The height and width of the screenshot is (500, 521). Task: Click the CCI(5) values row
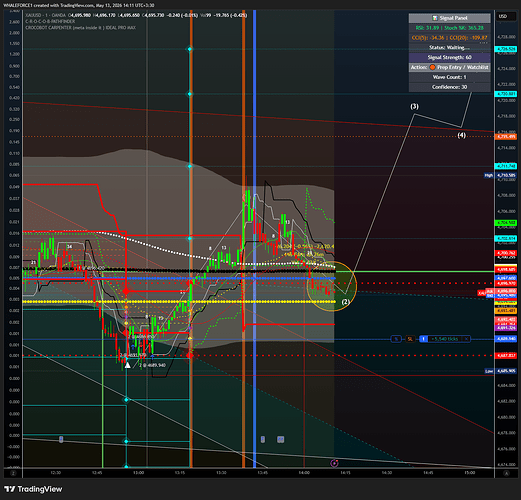[x=450, y=38]
